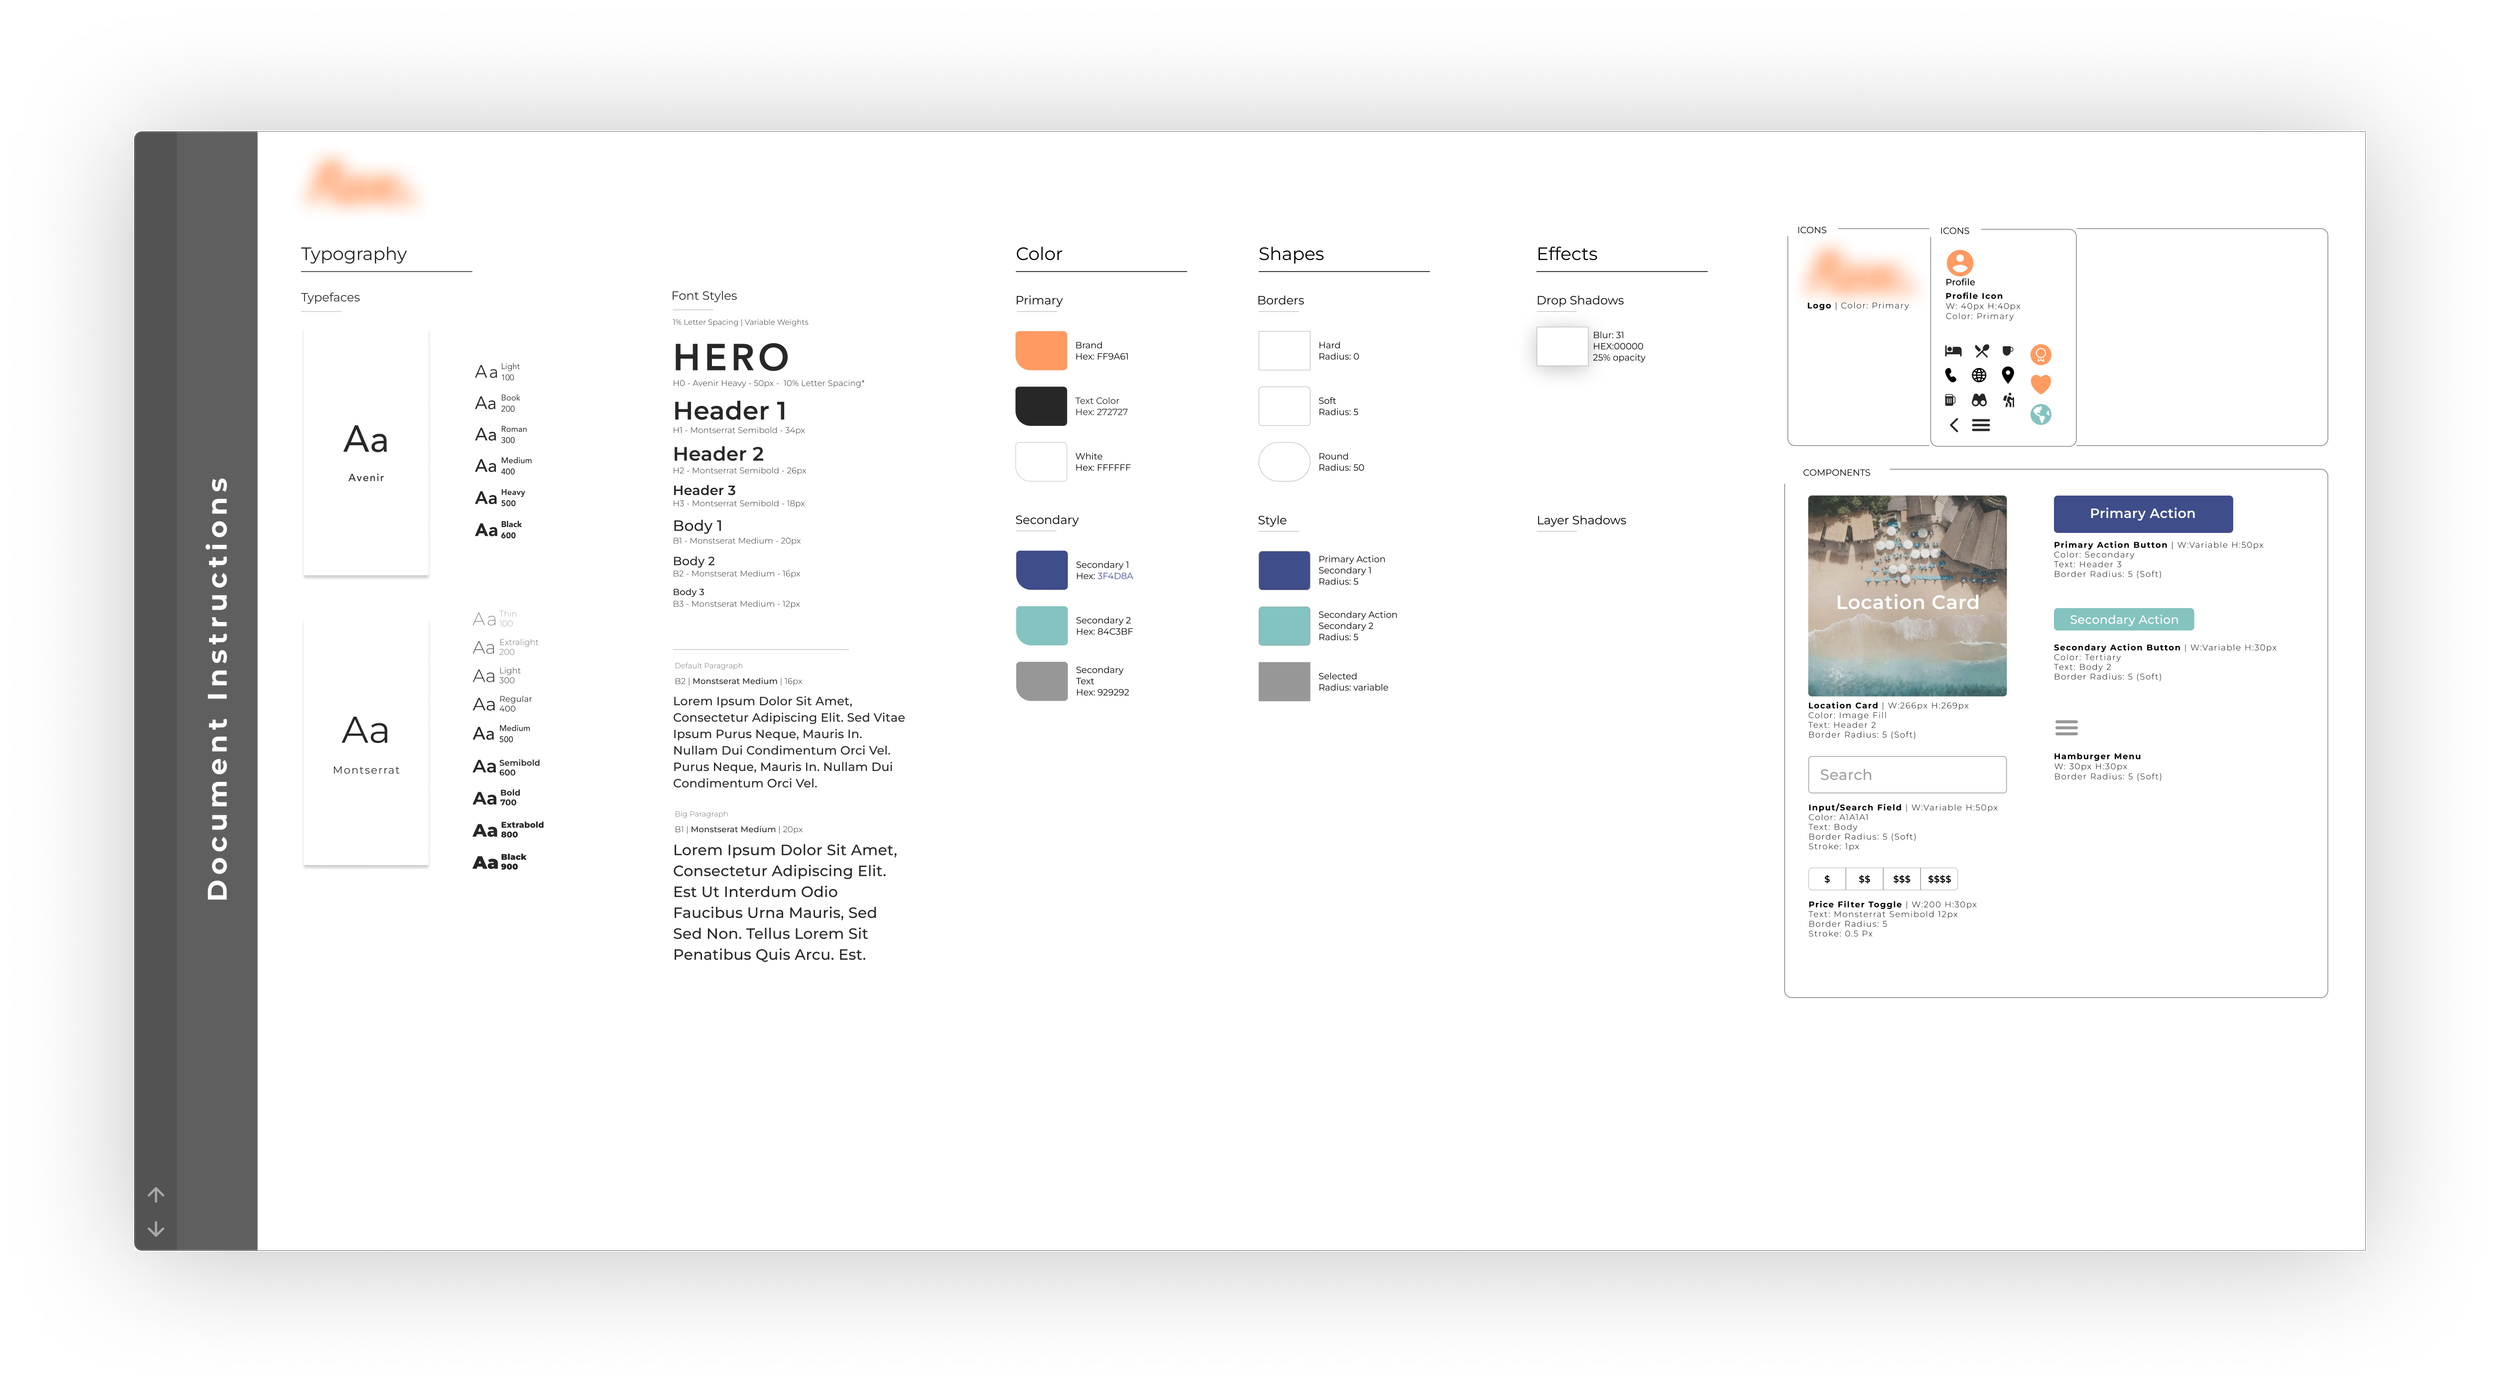Click into the Search input field

pyautogui.click(x=1906, y=775)
